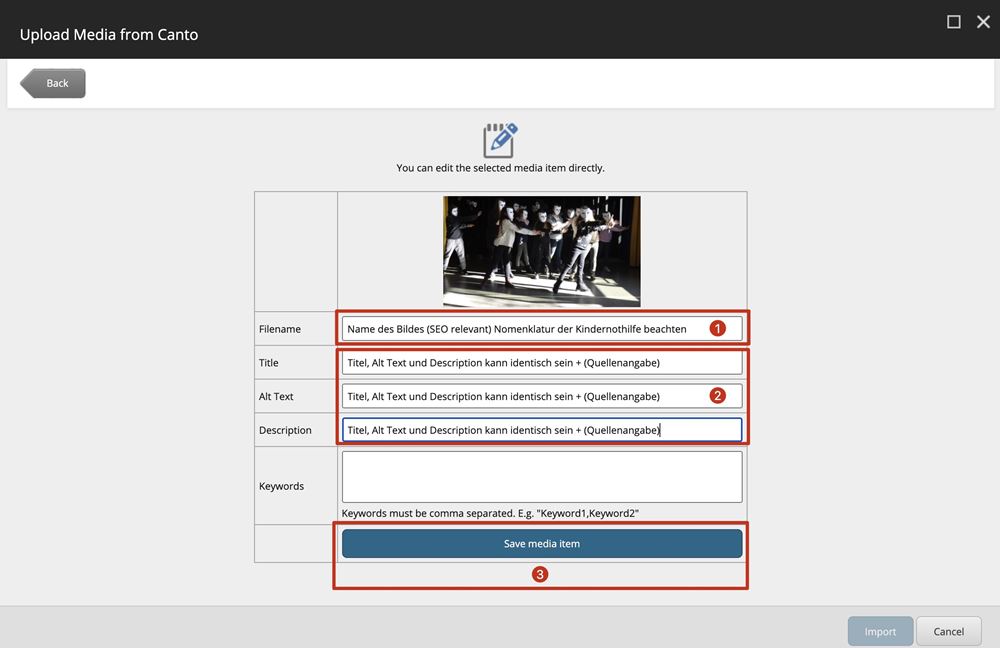Click the Keywords row label

pyautogui.click(x=281, y=486)
